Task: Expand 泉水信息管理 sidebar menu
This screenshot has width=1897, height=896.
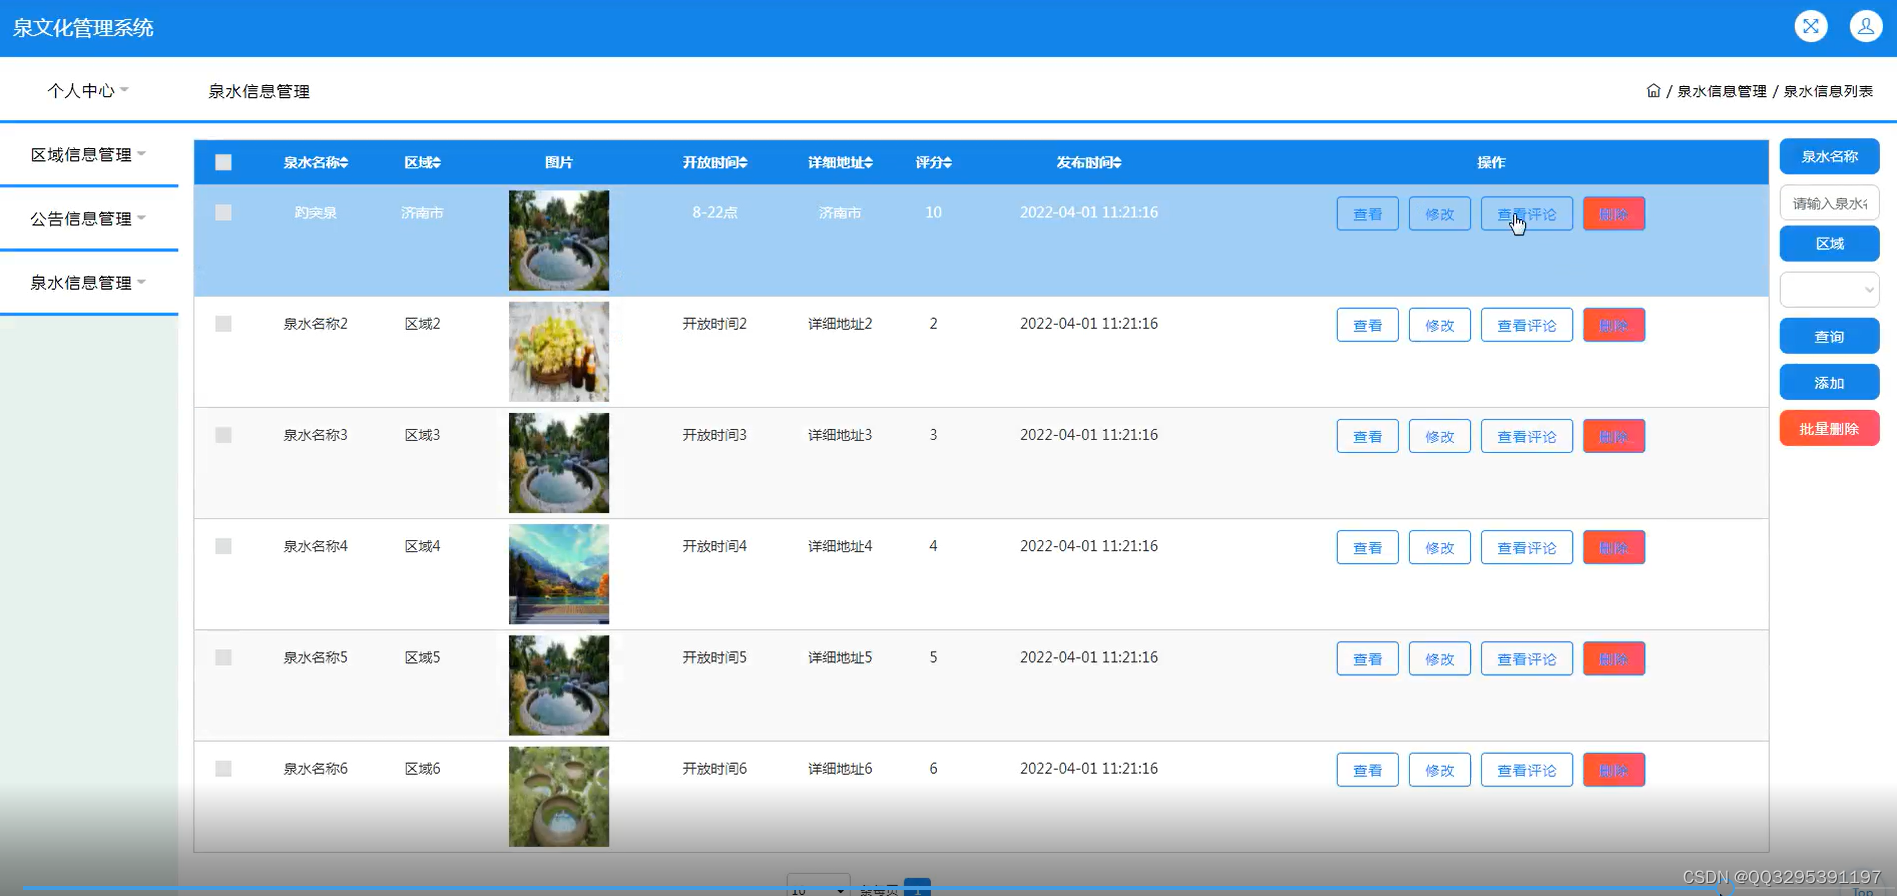Action: click(x=88, y=283)
